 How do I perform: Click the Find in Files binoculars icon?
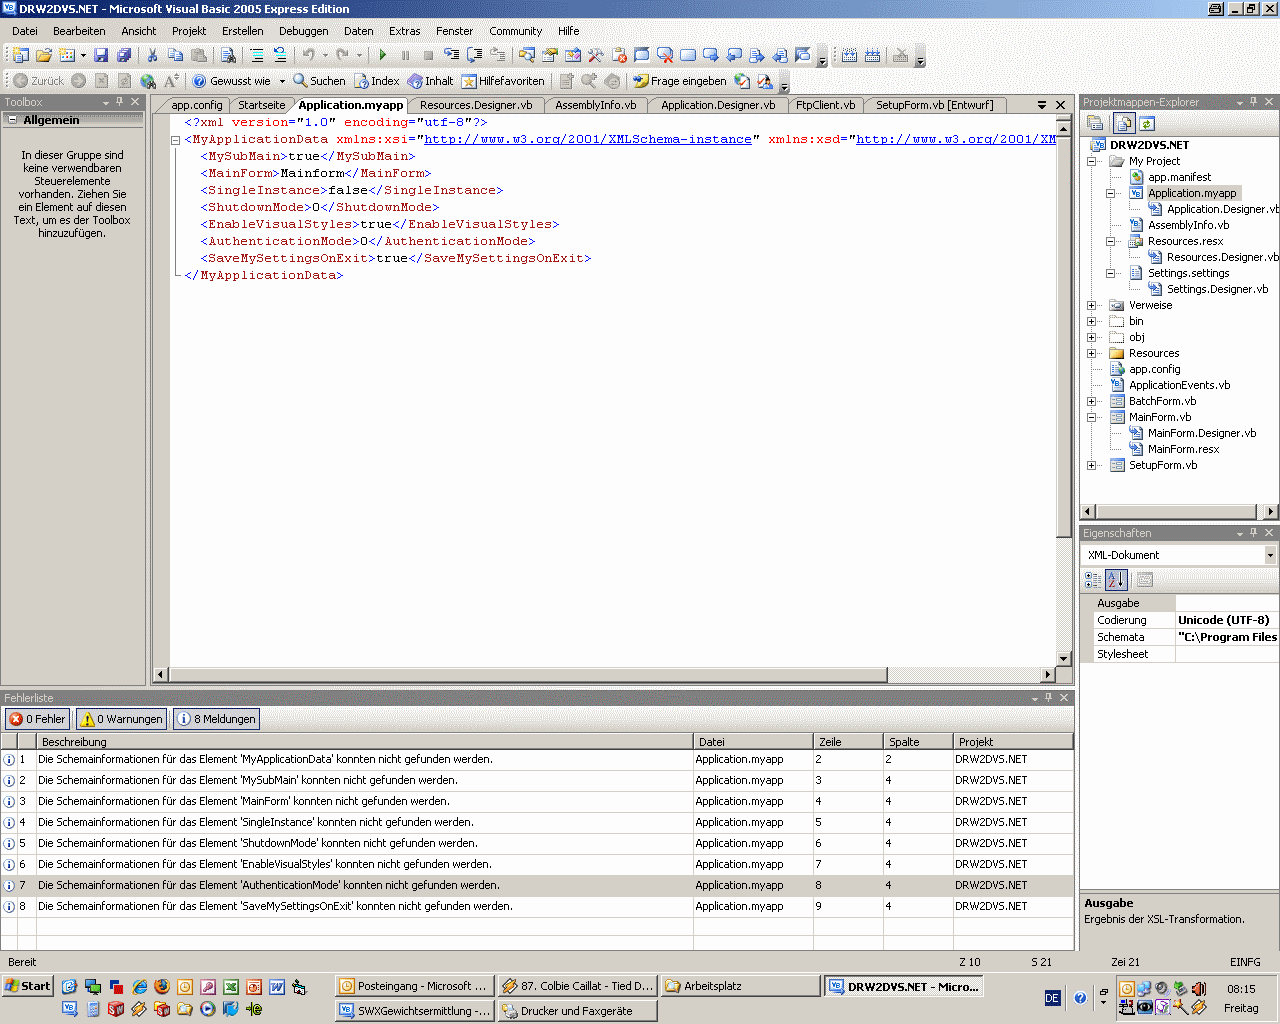click(228, 56)
